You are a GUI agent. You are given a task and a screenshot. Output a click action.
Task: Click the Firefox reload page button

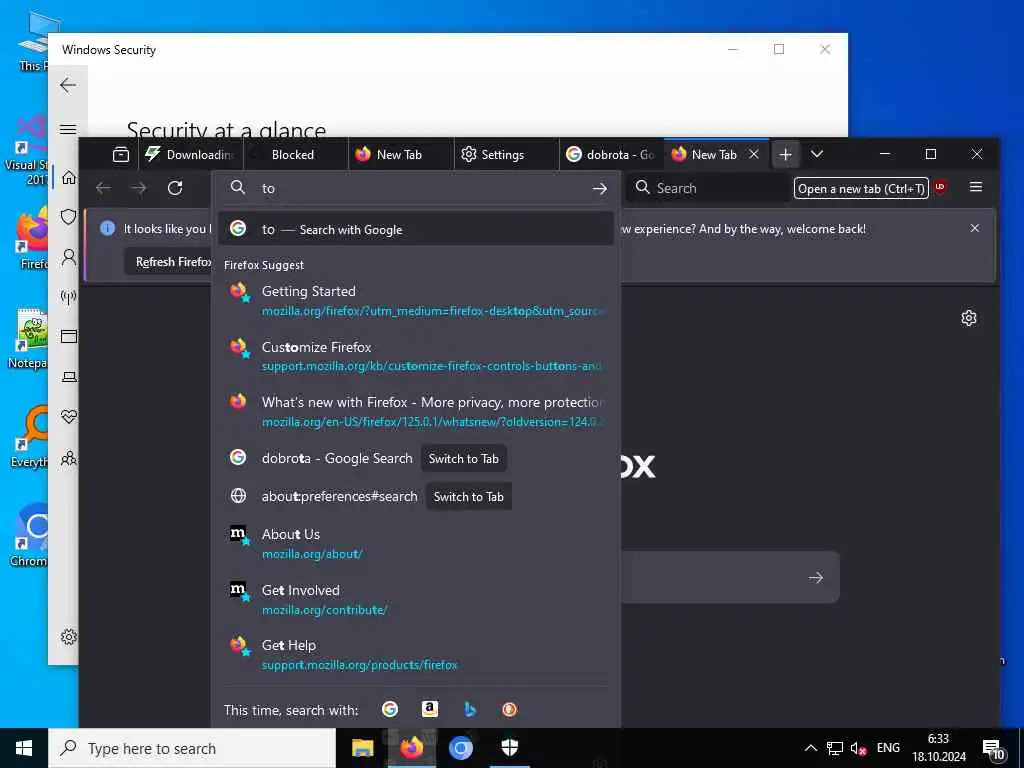click(174, 188)
